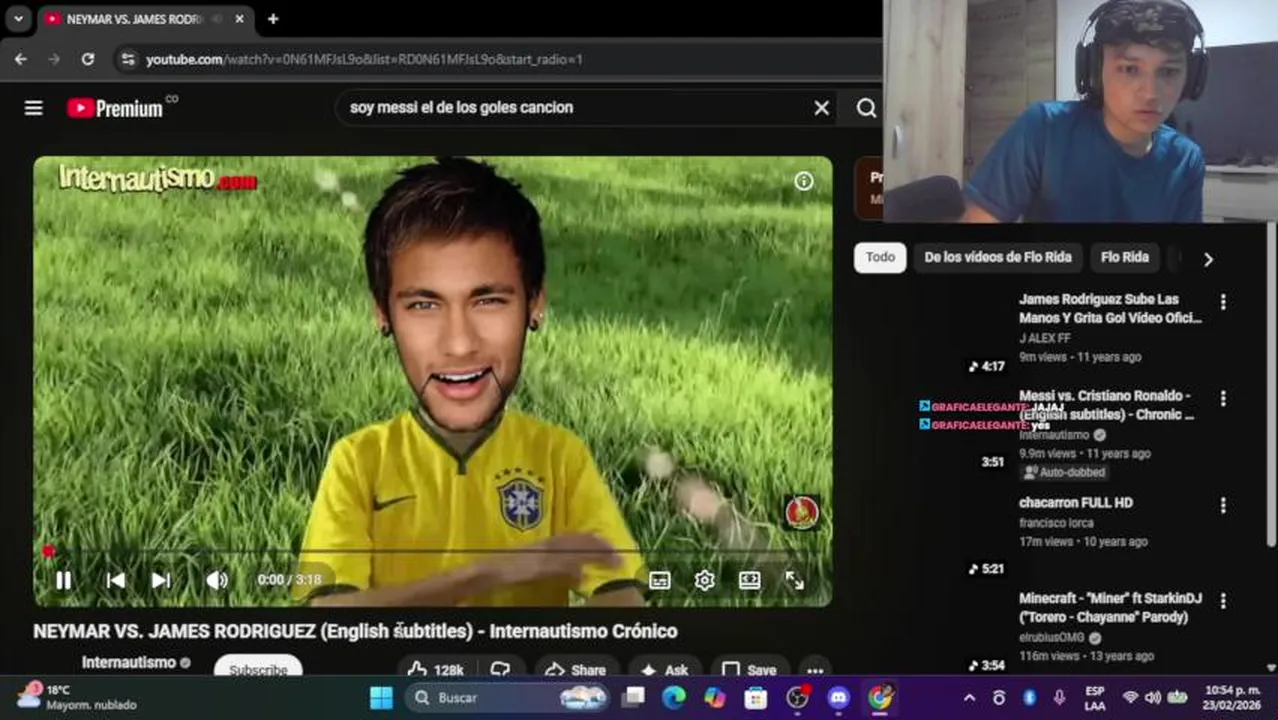Open options for James Rodriguez Sube video

(x=1223, y=302)
